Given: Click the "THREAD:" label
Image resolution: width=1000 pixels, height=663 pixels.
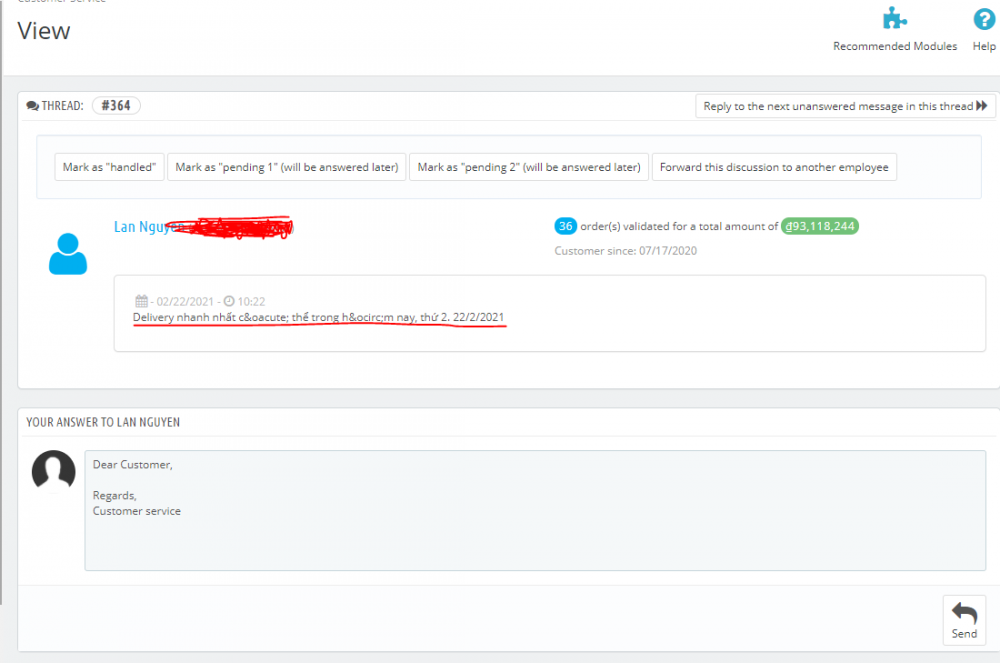Looking at the screenshot, I should [62, 106].
